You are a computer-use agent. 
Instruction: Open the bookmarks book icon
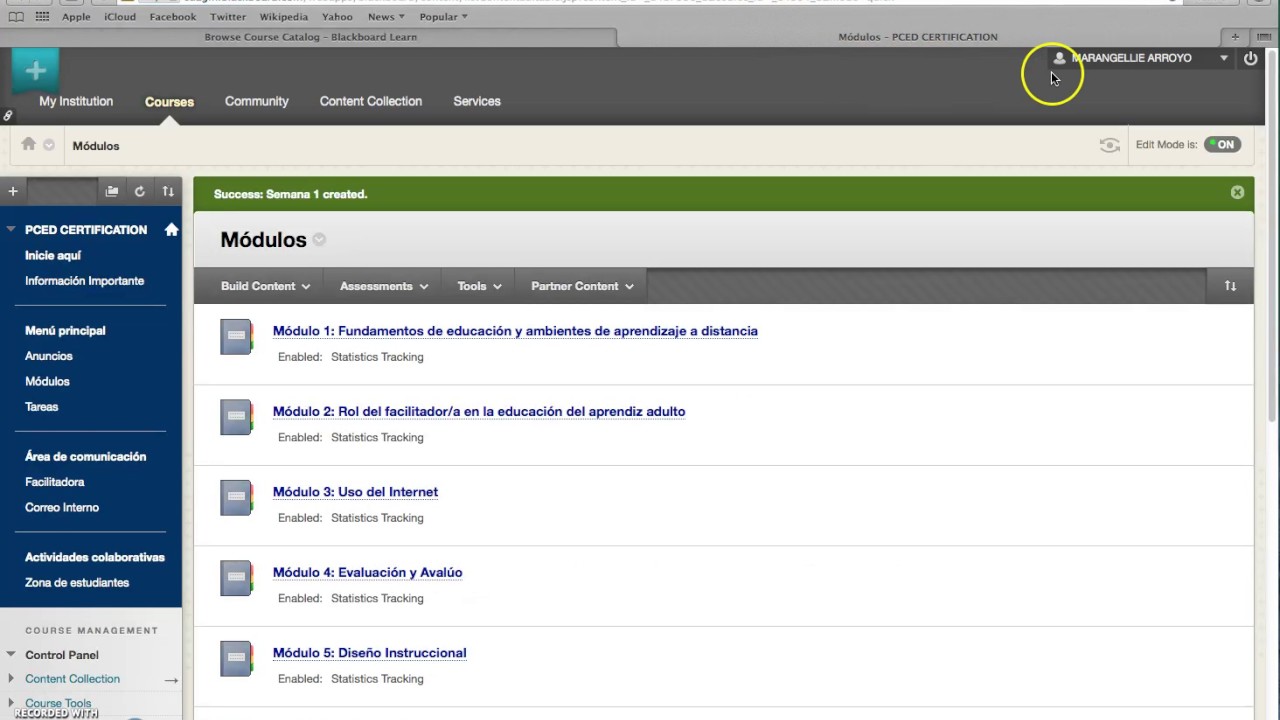point(16,17)
